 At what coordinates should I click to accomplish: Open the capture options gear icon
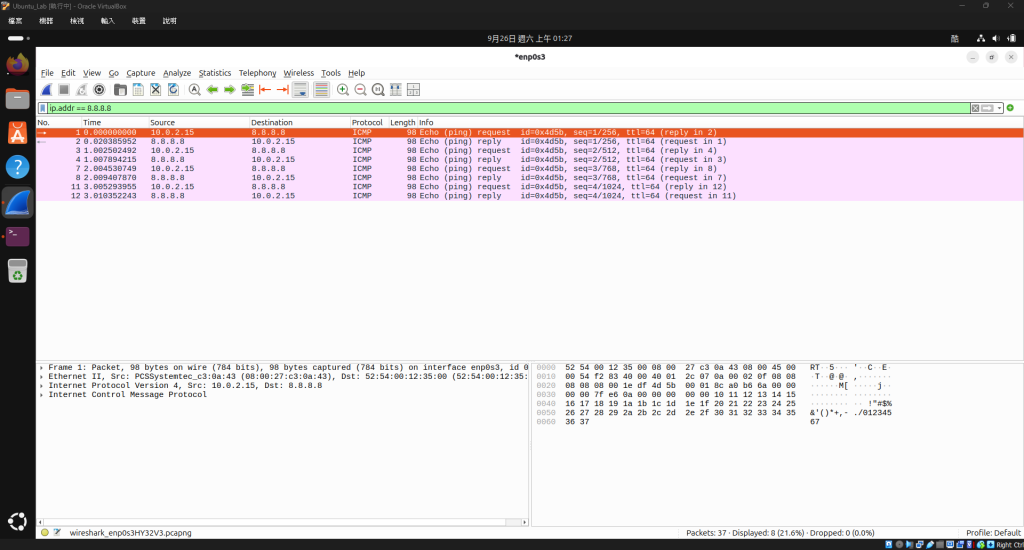tap(99, 90)
